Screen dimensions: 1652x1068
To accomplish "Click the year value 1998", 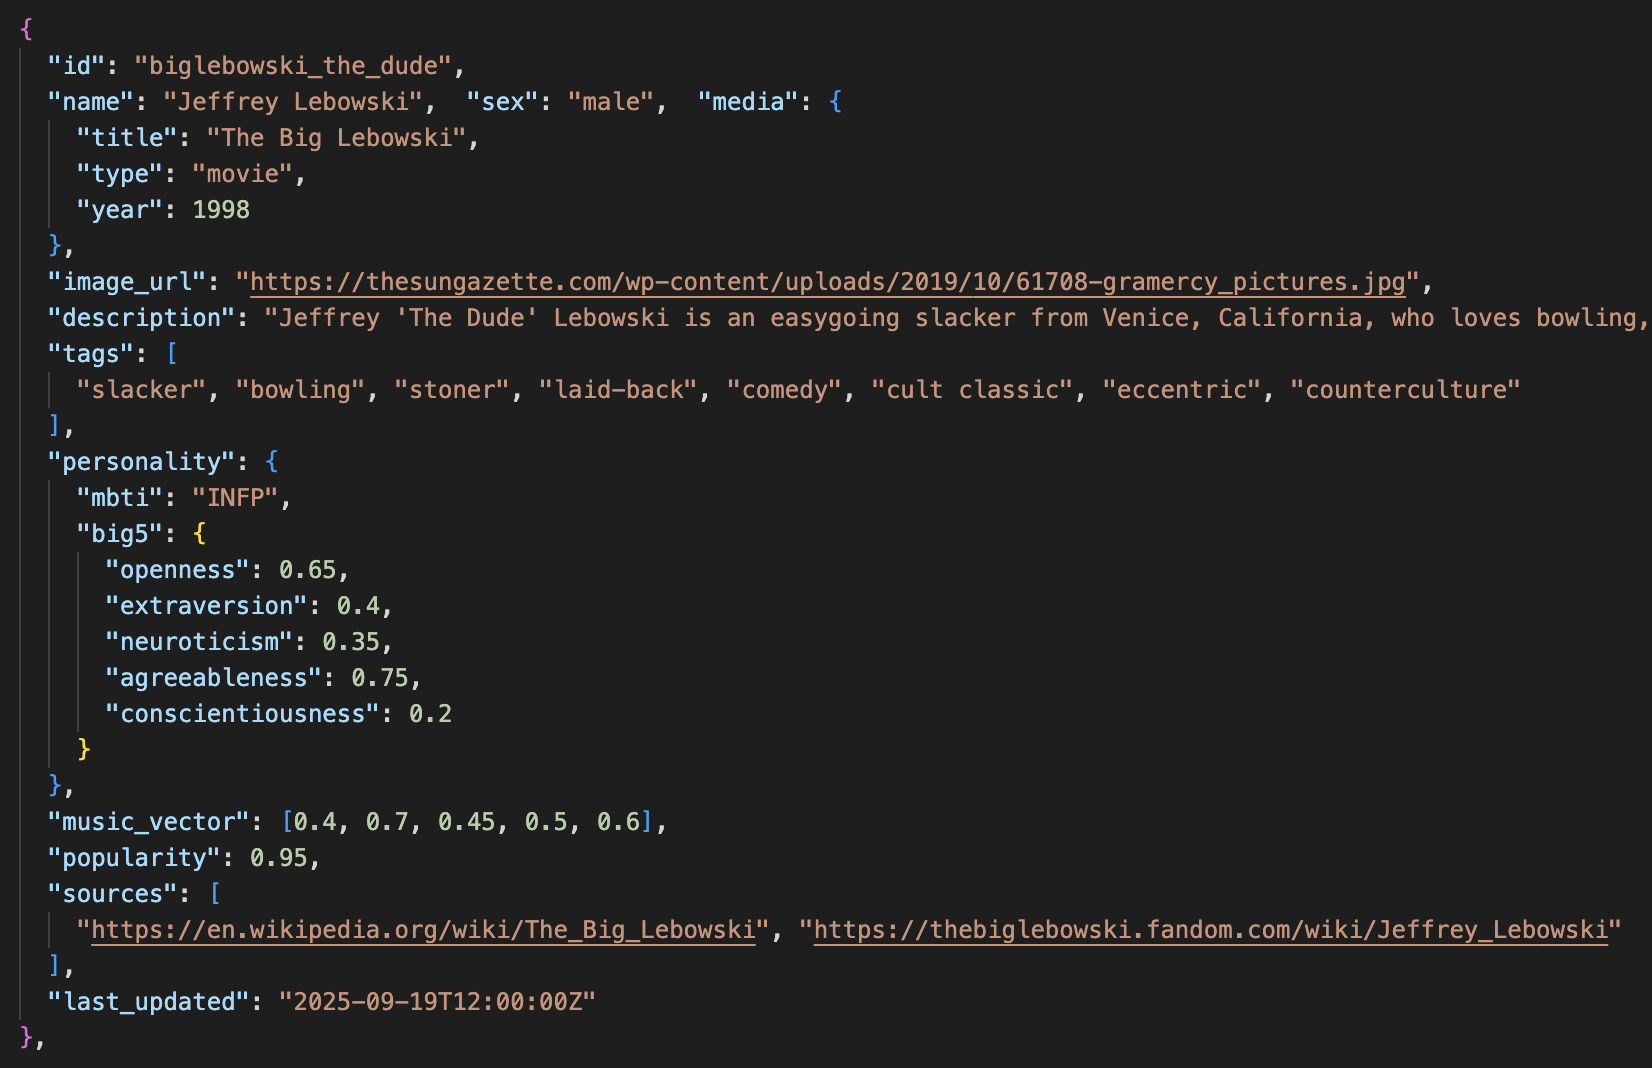I will (221, 210).
